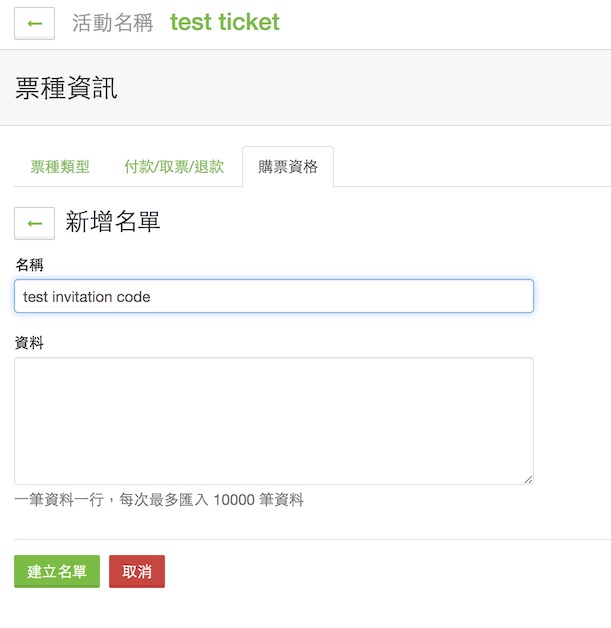
Task: Switch to the 票種類型 tab
Action: point(60,167)
